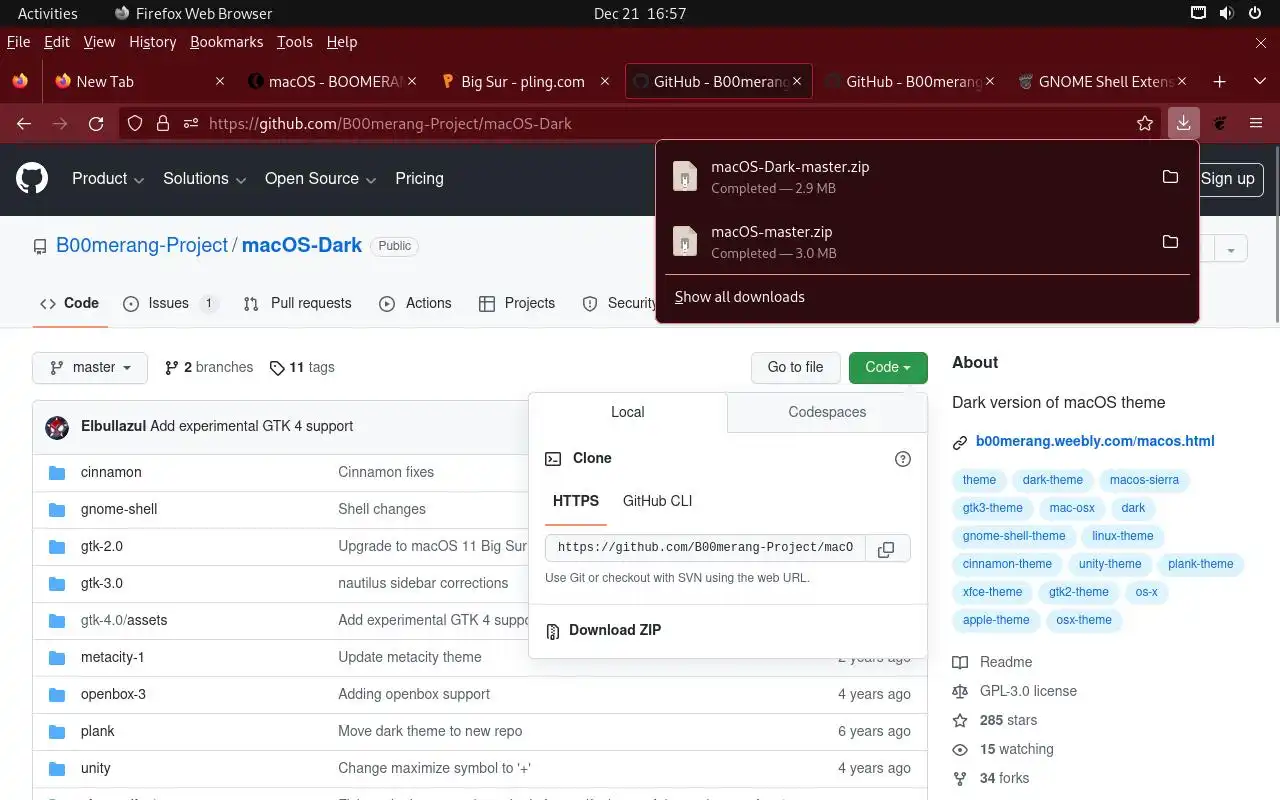Open the Issues repository tab
The width and height of the screenshot is (1280, 800).
pos(171,303)
